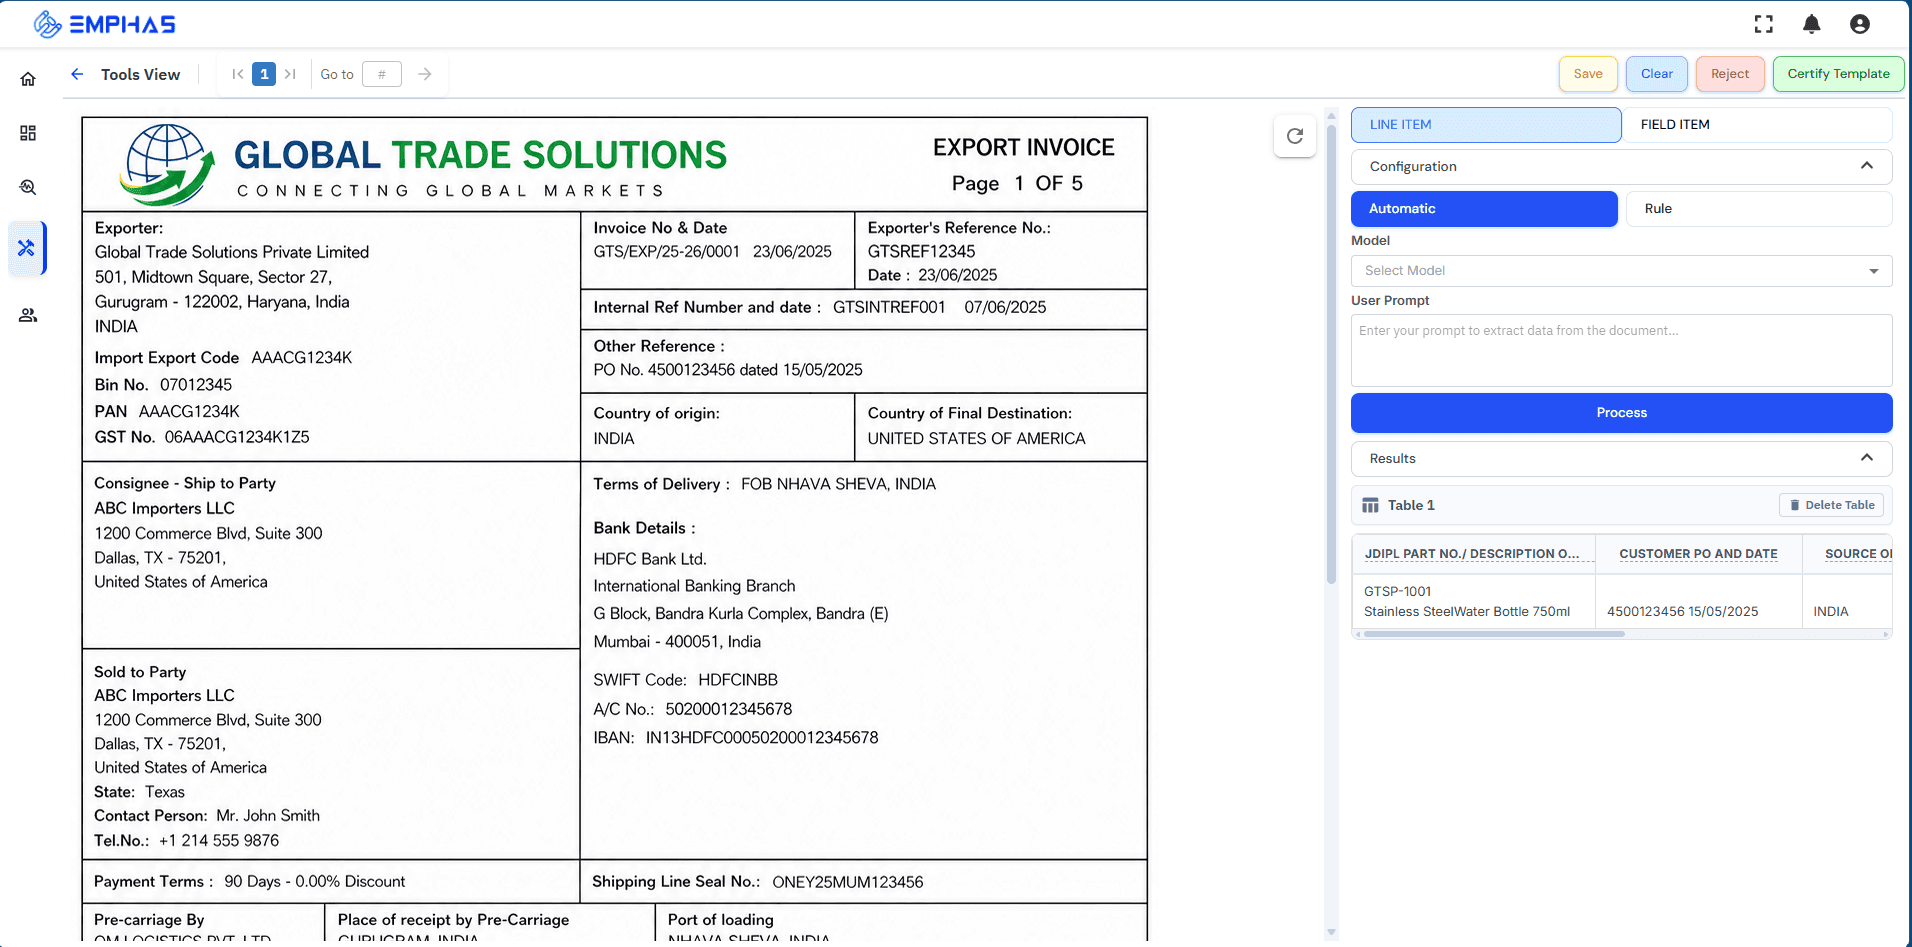
Task: Click Certify Template
Action: 1838,74
